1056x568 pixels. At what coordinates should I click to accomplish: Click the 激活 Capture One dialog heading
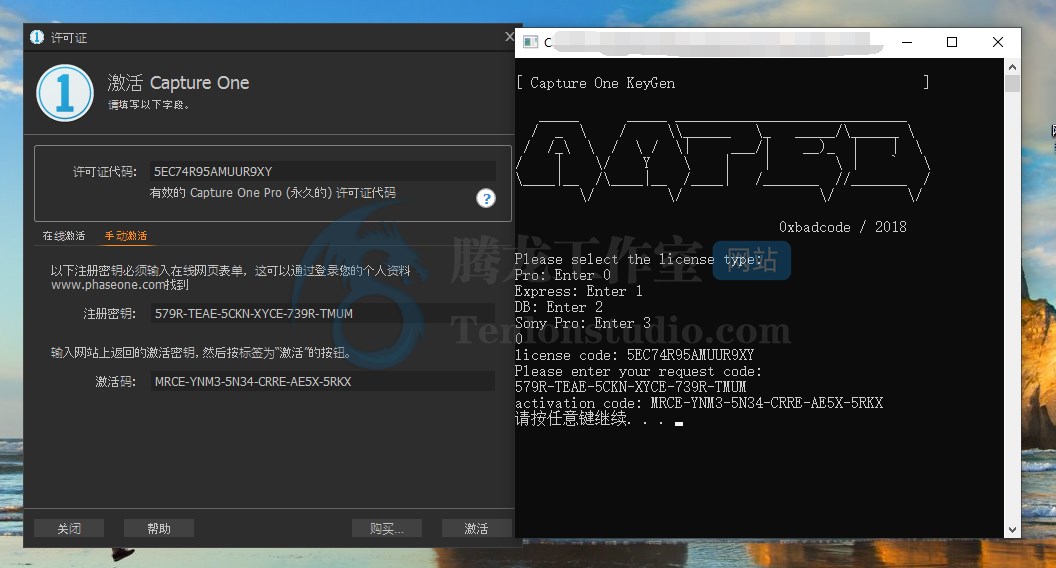pyautogui.click(x=178, y=83)
